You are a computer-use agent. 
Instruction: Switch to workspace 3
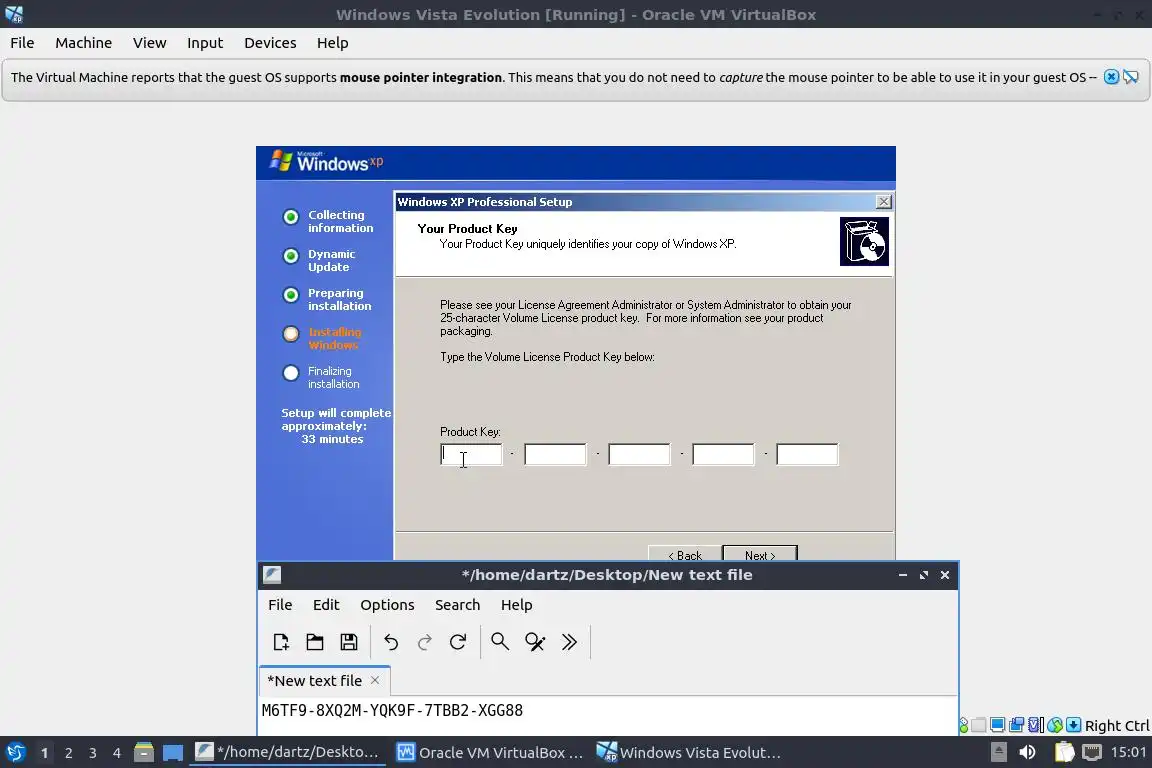point(93,753)
